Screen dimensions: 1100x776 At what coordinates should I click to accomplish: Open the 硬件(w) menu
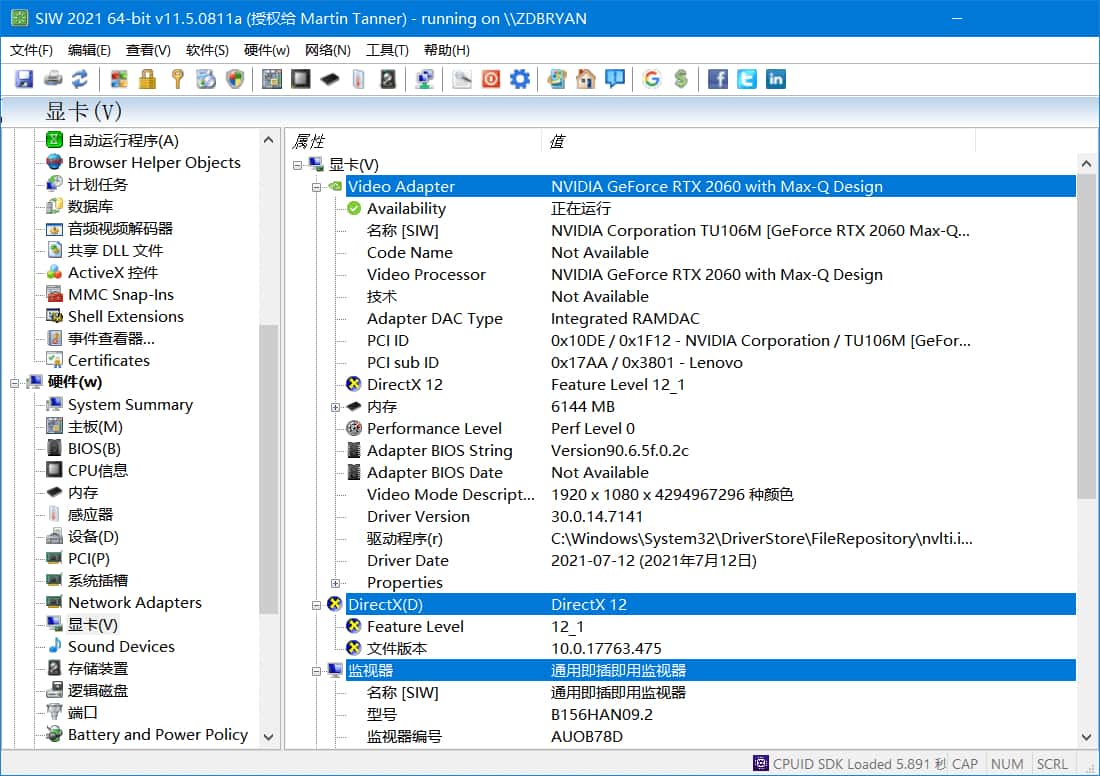(267, 50)
